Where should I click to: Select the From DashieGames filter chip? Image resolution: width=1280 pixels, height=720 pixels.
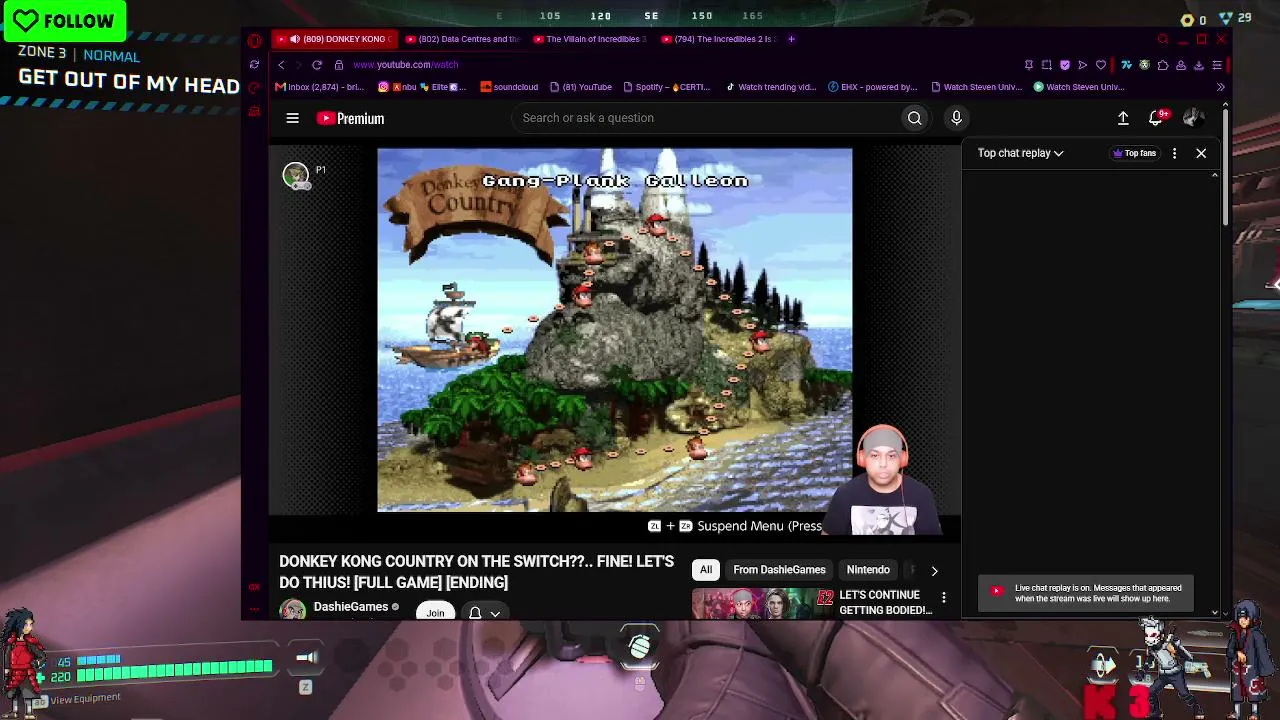779,570
